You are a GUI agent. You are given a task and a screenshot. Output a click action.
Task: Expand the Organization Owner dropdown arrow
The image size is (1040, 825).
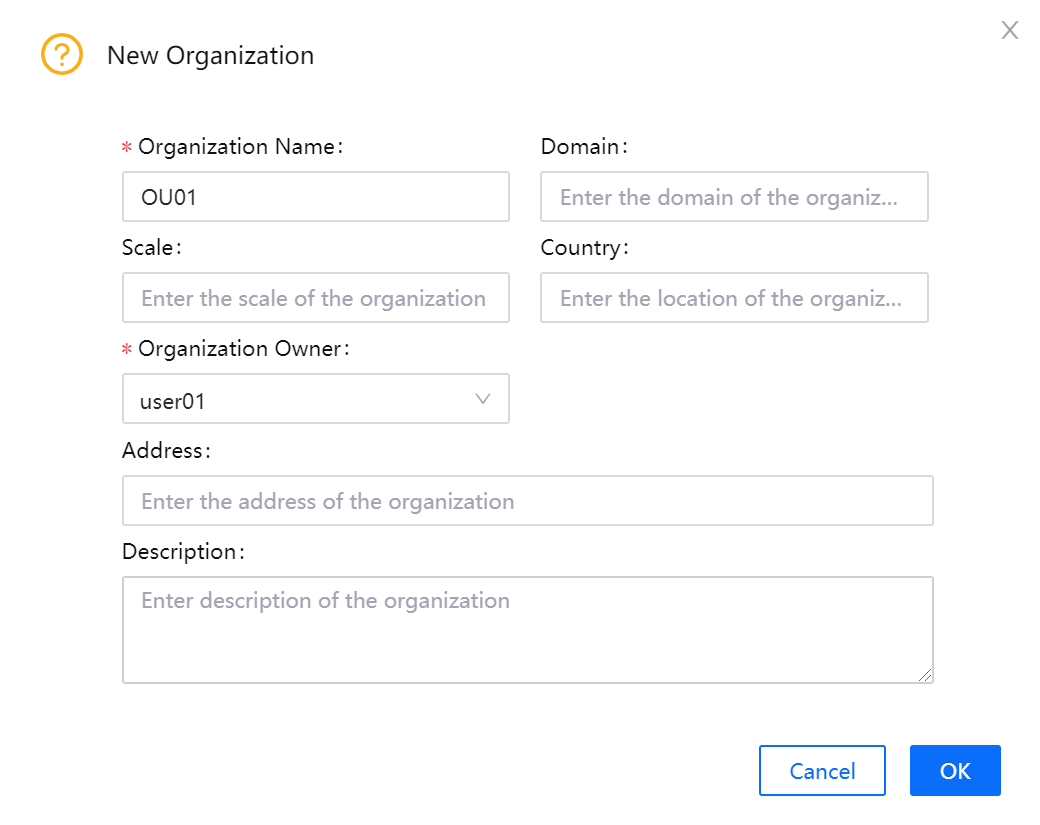(483, 399)
